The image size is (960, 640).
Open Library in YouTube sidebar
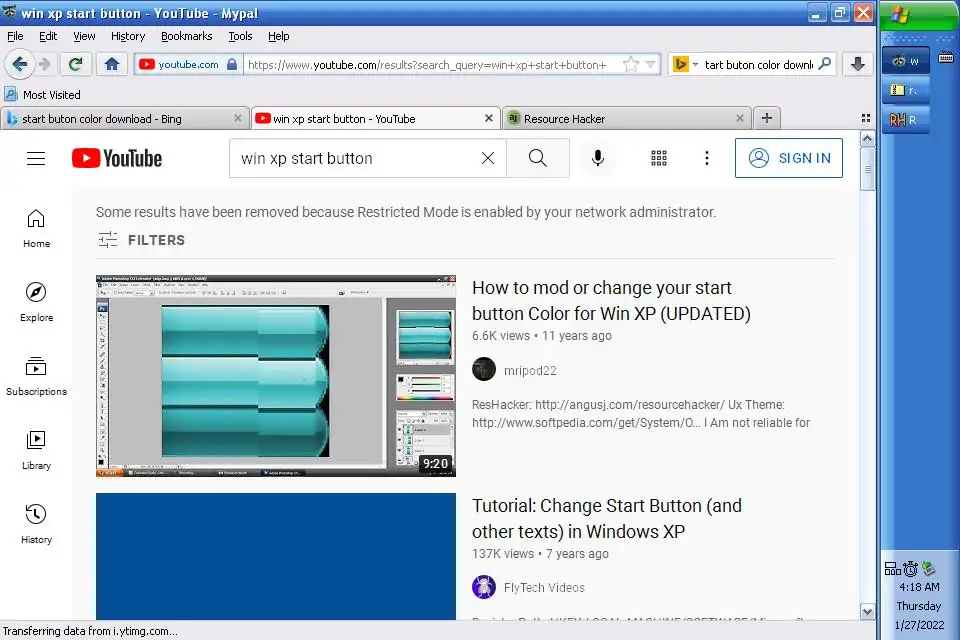point(36,450)
